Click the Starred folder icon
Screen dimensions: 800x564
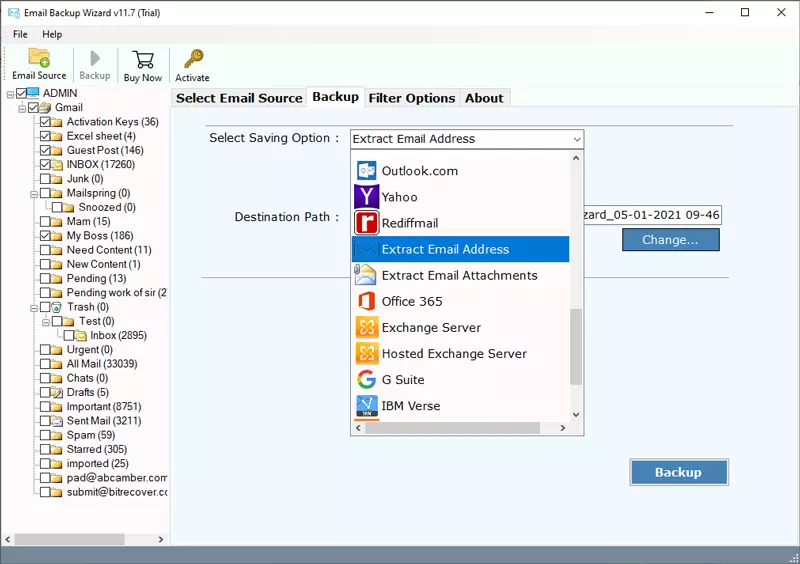(x=57, y=449)
